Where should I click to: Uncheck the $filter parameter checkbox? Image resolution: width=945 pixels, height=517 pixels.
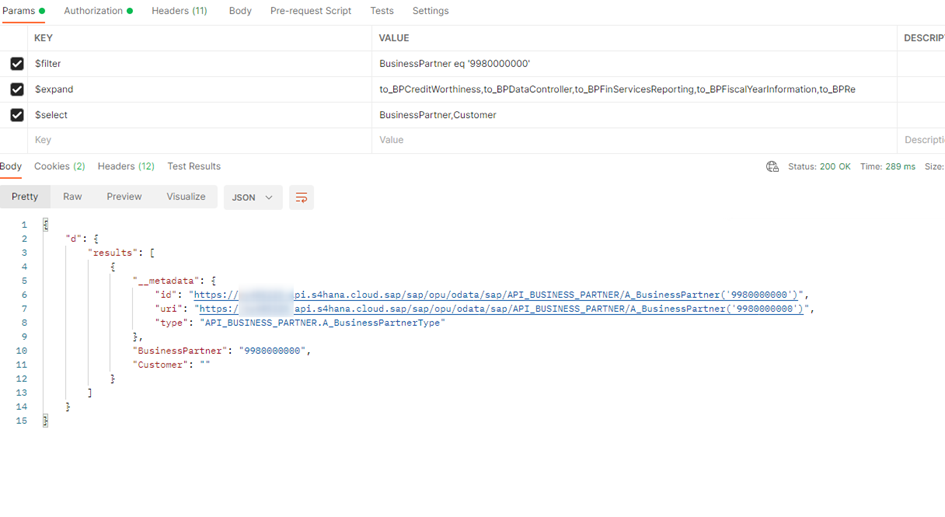[17, 64]
